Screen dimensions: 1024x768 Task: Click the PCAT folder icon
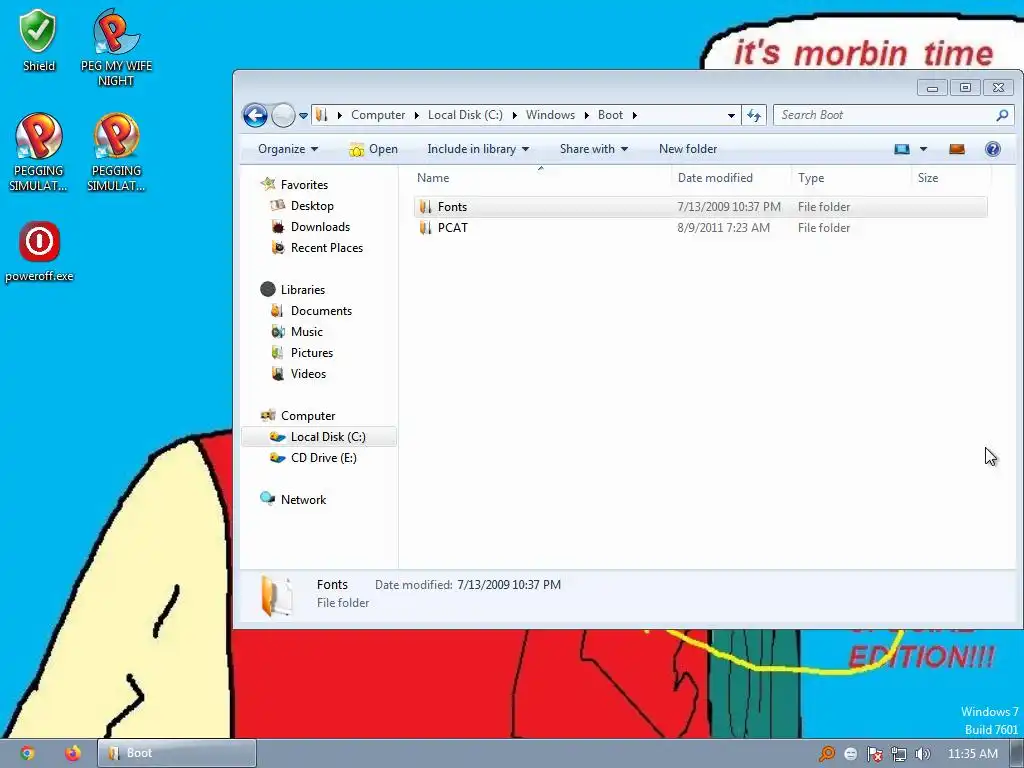[426, 227]
